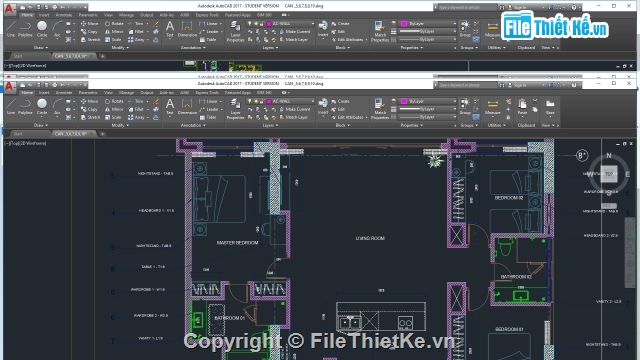Open Layer Properties in the front window

coord(236,109)
